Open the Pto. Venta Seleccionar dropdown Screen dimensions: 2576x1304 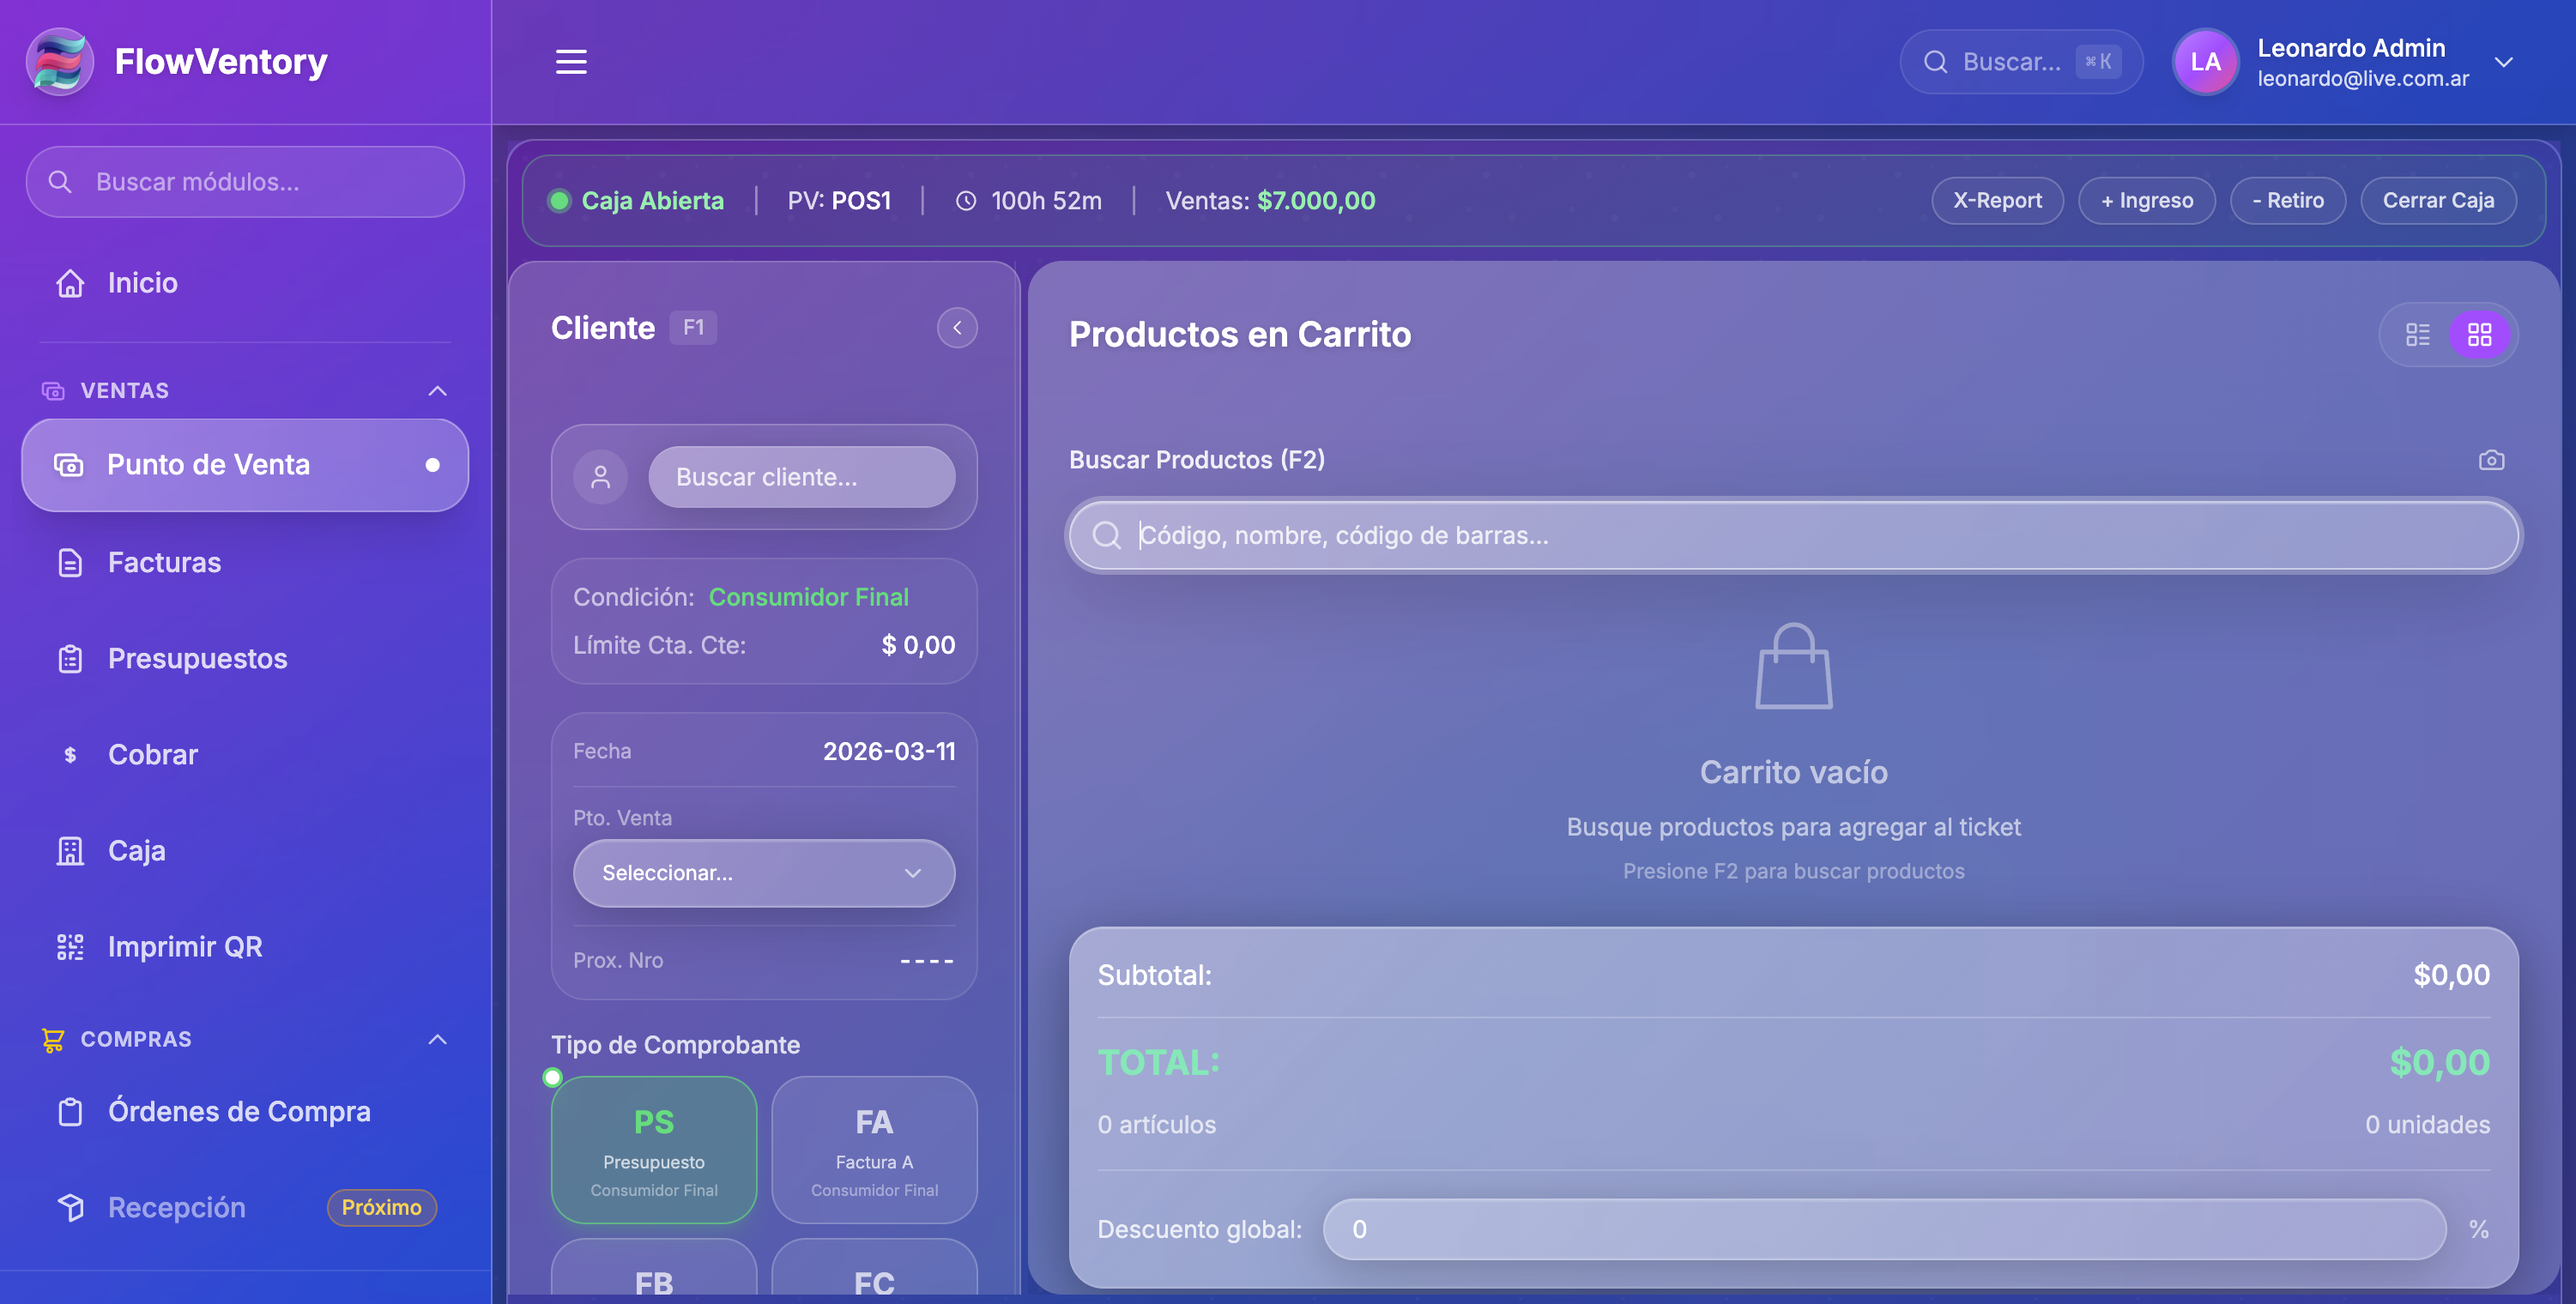point(763,873)
